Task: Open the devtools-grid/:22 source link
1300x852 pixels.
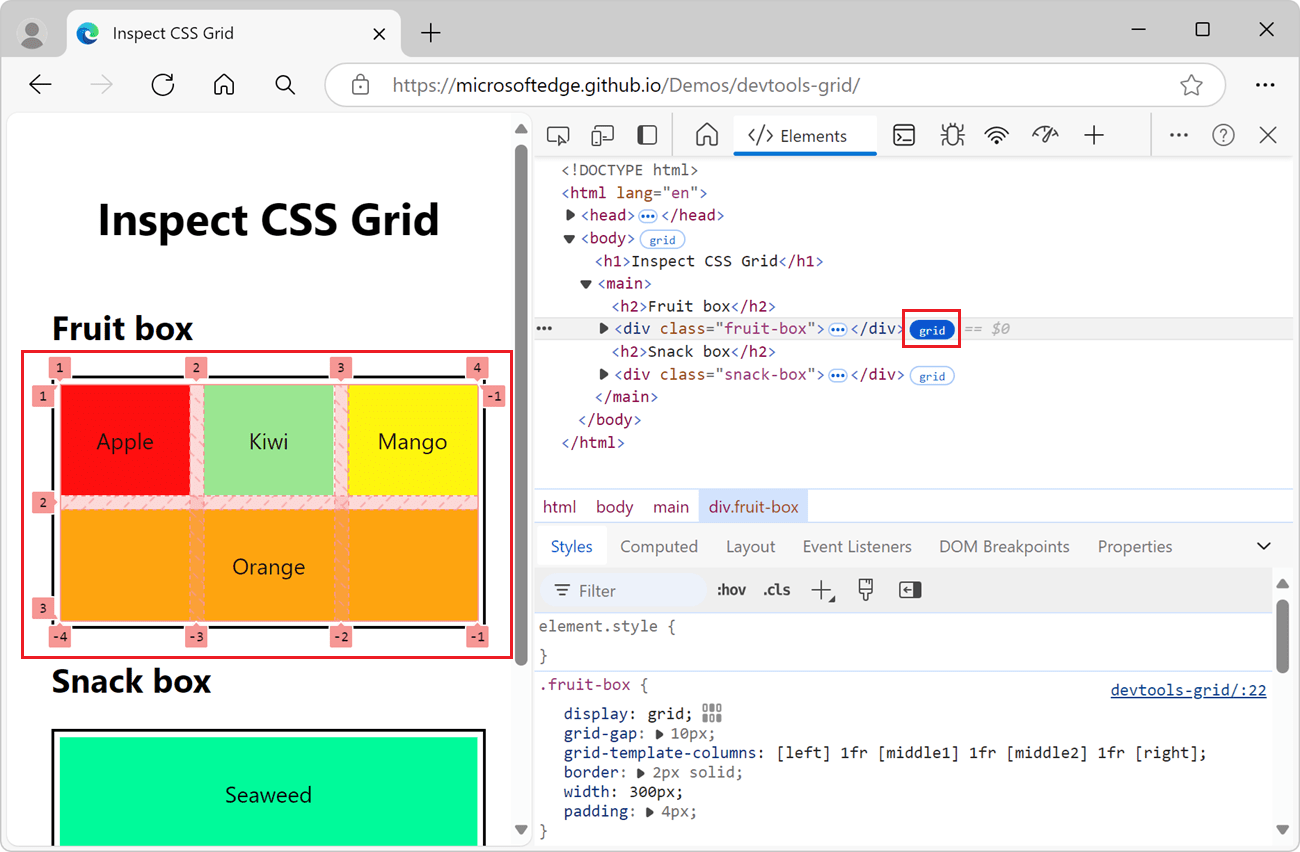Action: tap(1188, 689)
